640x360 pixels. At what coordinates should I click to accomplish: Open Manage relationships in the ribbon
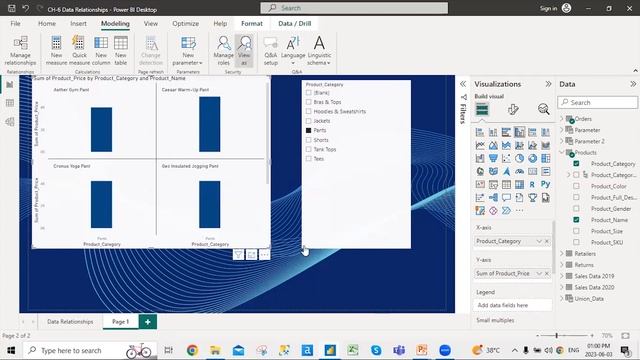(20, 51)
